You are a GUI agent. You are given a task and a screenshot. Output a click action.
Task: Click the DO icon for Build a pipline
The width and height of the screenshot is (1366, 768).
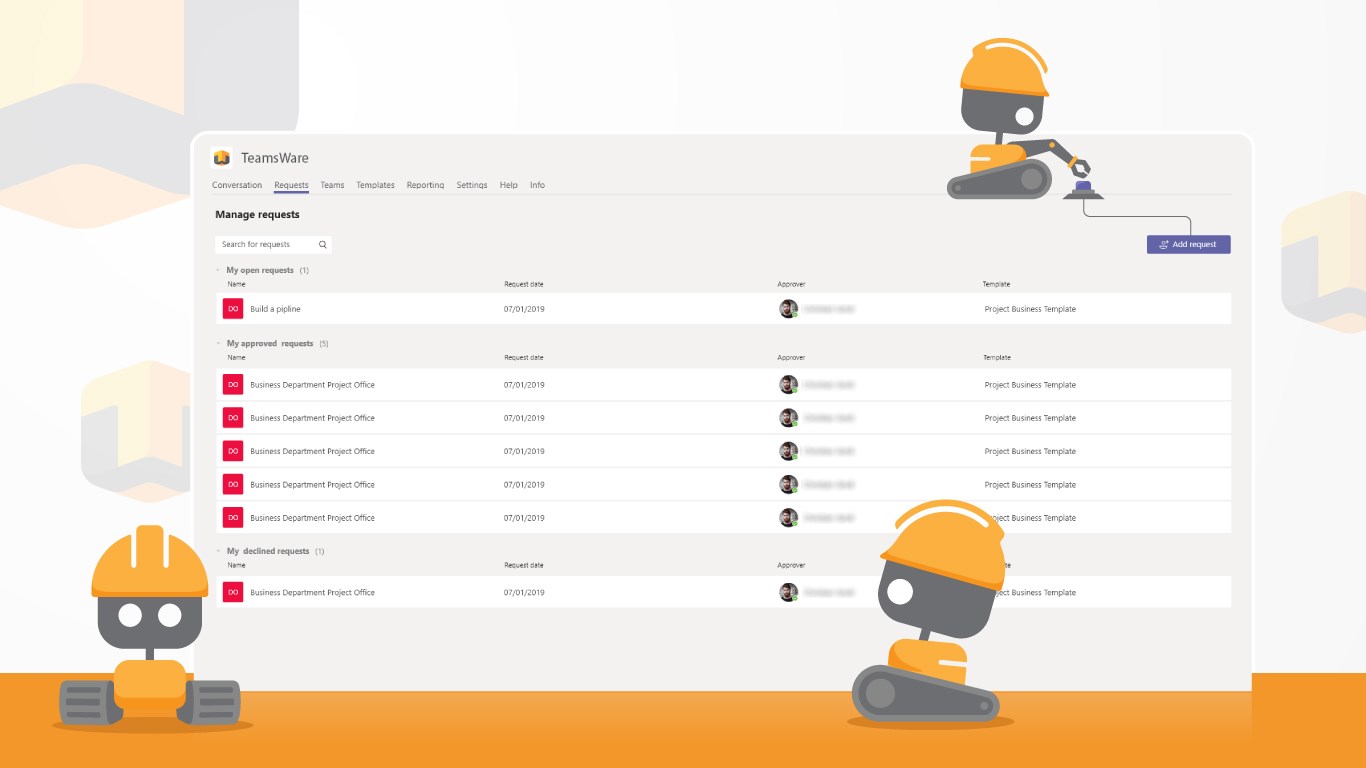[x=233, y=309]
